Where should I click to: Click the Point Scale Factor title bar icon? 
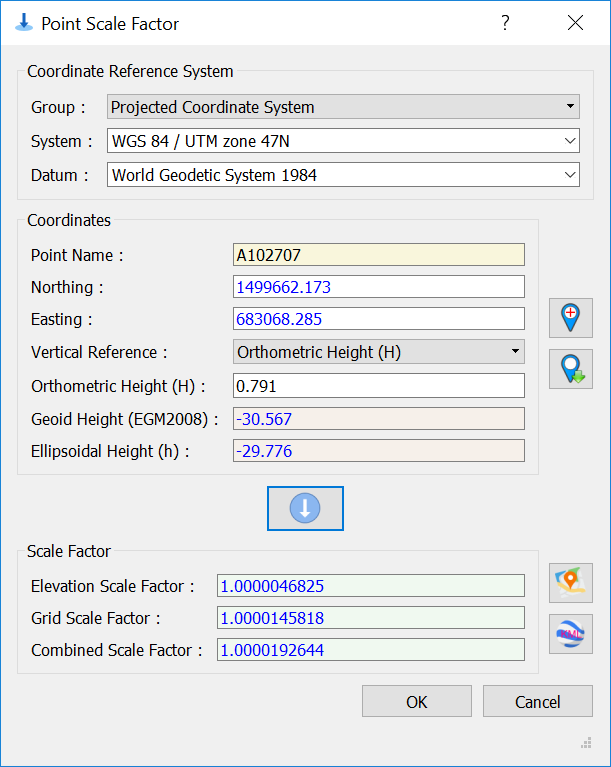pyautogui.click(x=23, y=23)
